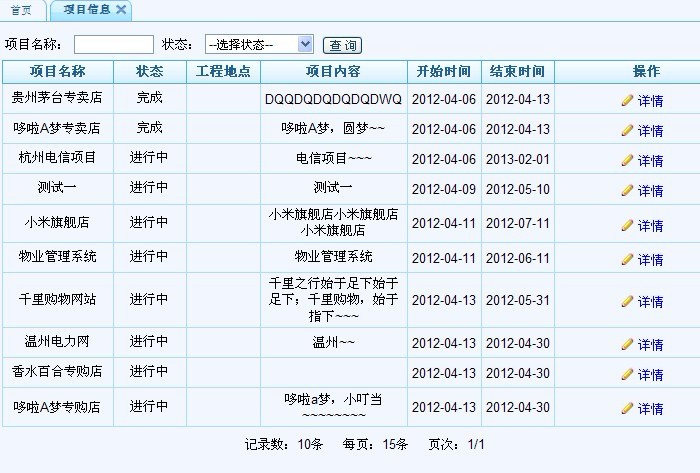This screenshot has height=473, width=700.
Task: Click the pencil icon for 贵州茅台专卖店 row
Action: point(627,100)
